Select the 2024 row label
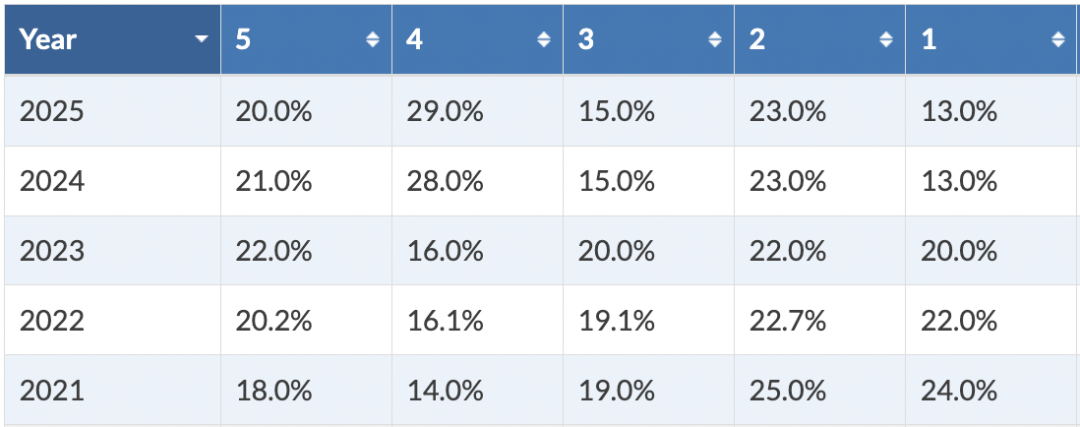1080x427 pixels. [x=52, y=181]
